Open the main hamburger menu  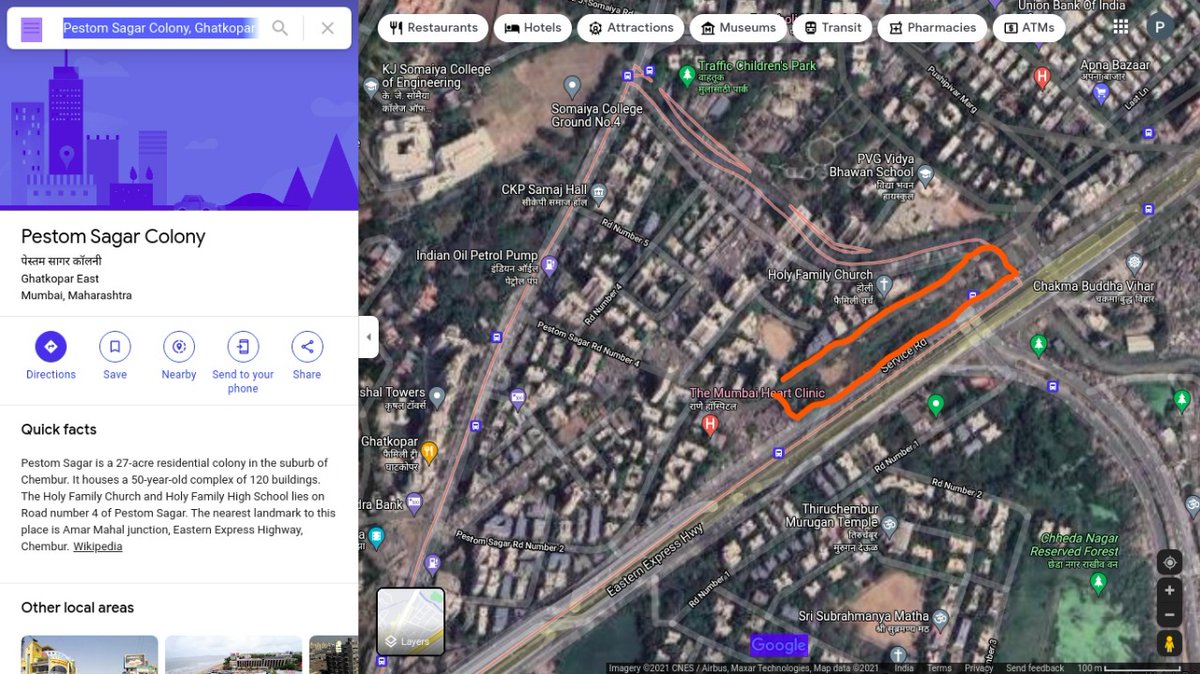point(32,29)
